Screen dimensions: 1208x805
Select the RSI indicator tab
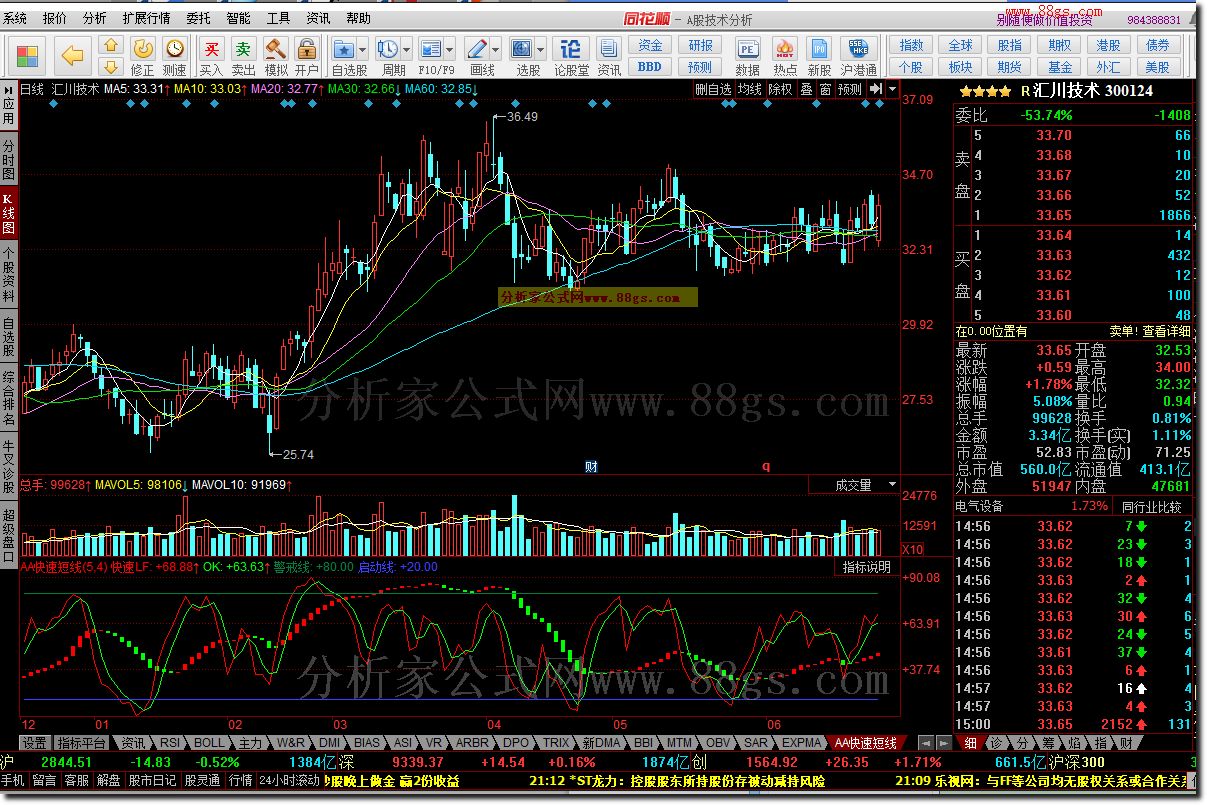click(x=170, y=743)
